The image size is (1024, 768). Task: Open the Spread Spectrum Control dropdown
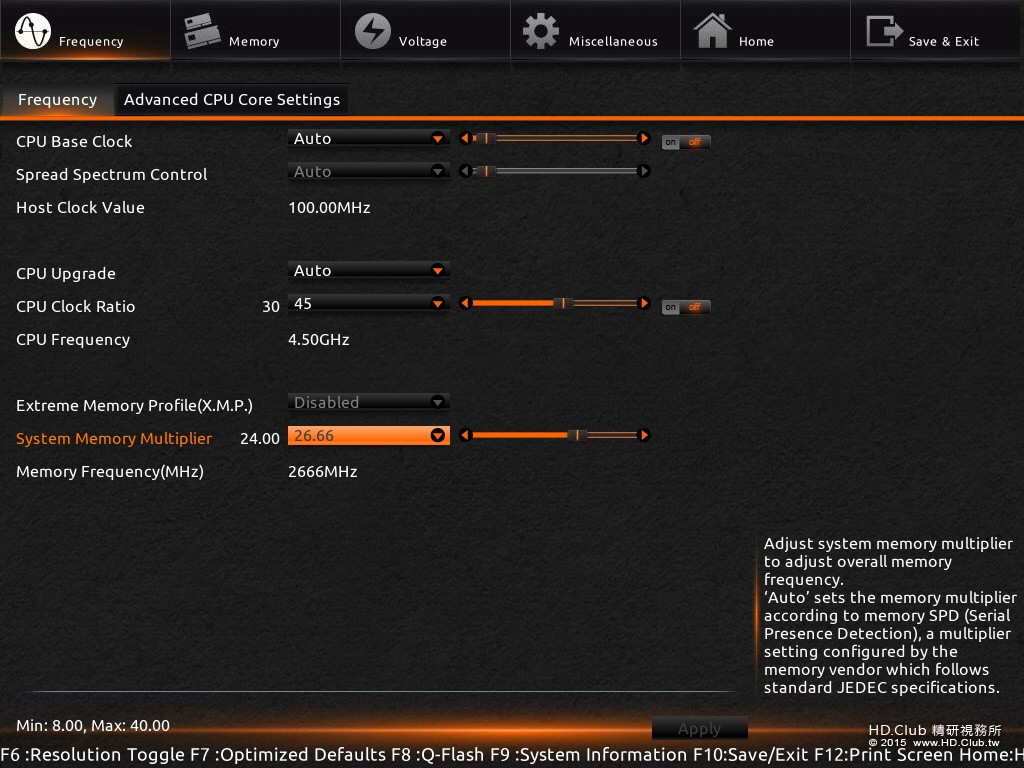point(368,171)
